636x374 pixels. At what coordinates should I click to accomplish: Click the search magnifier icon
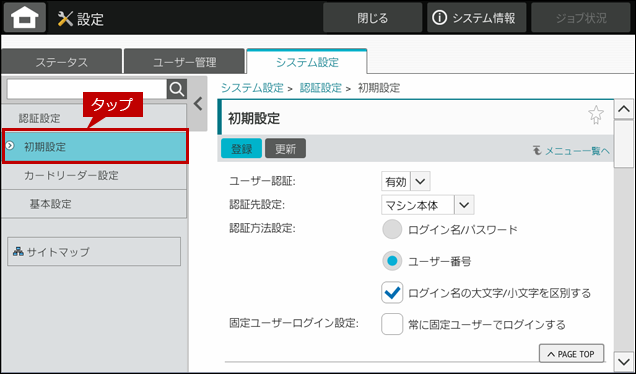point(177,89)
